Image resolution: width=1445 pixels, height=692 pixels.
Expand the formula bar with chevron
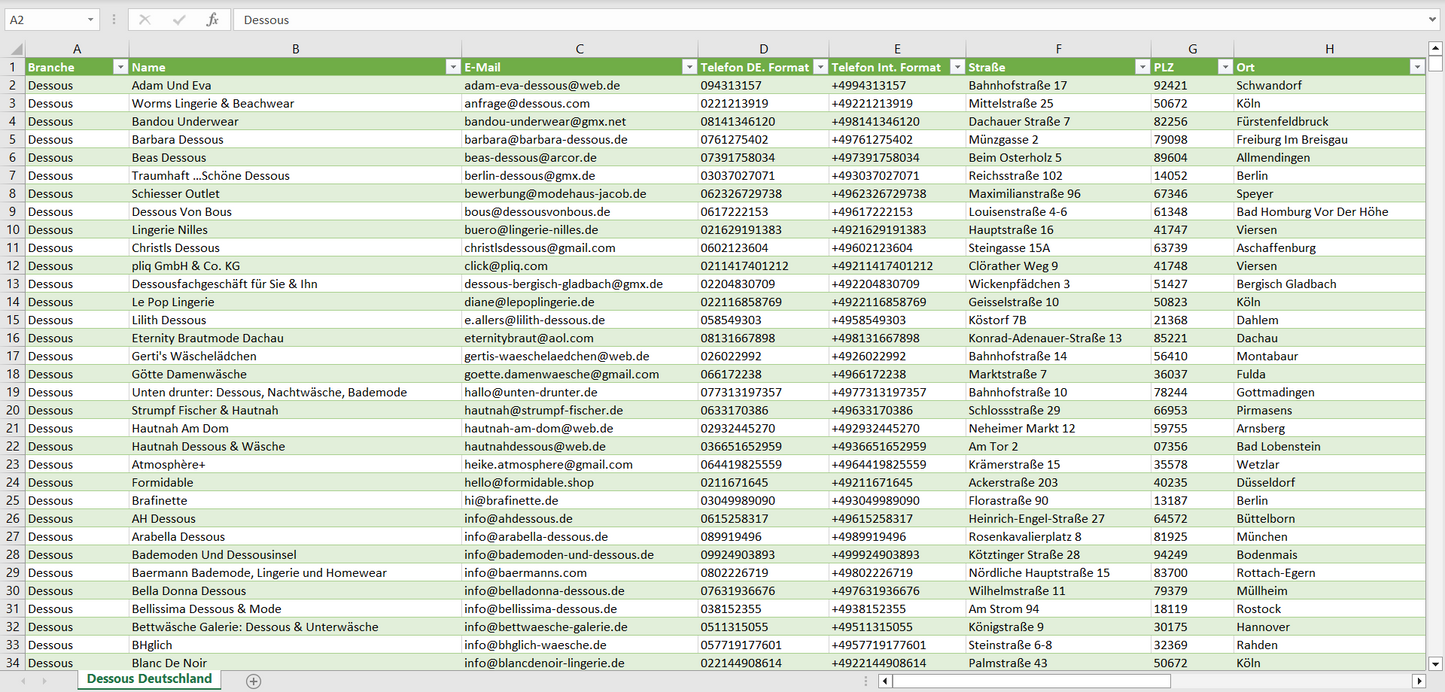[1433, 20]
